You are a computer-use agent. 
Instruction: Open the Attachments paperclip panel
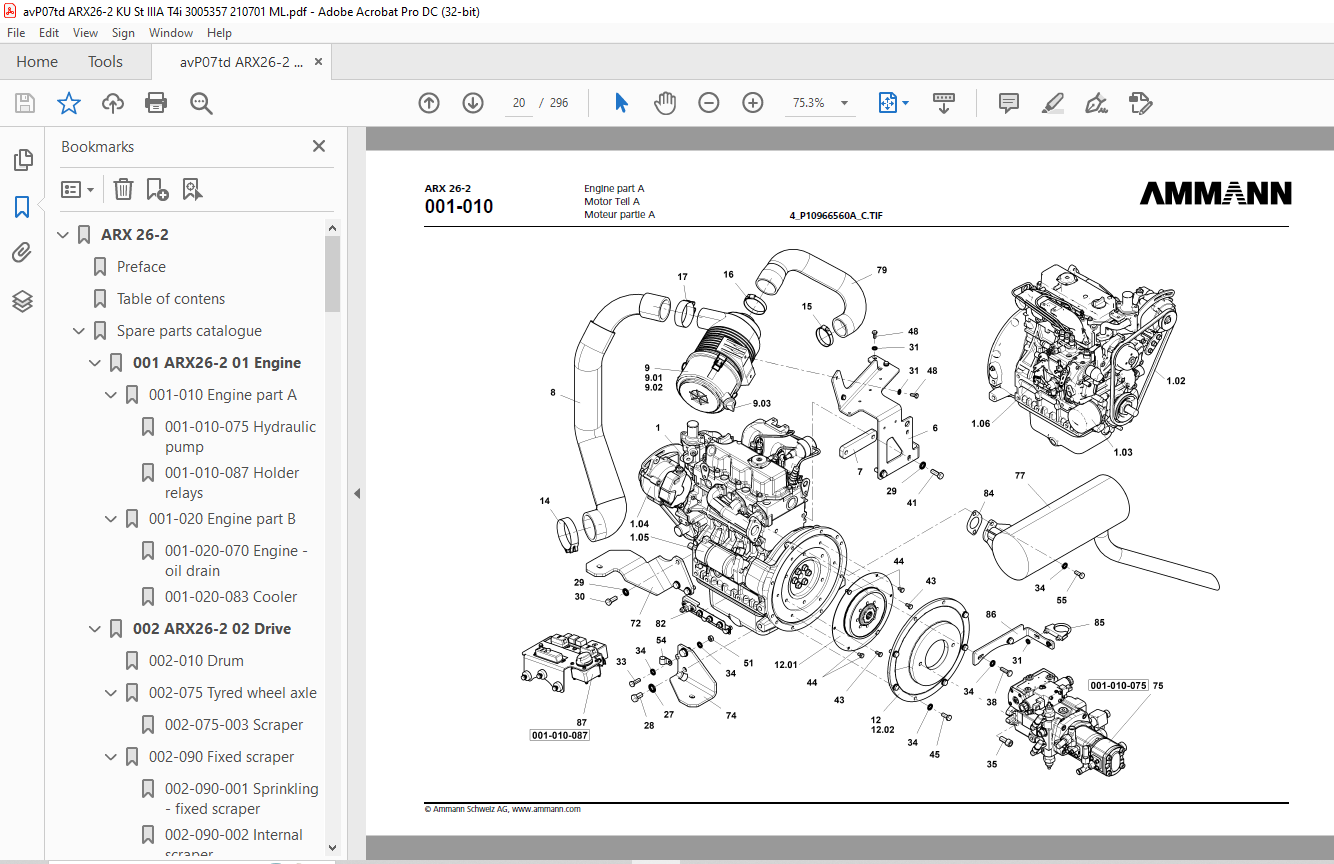coord(22,253)
